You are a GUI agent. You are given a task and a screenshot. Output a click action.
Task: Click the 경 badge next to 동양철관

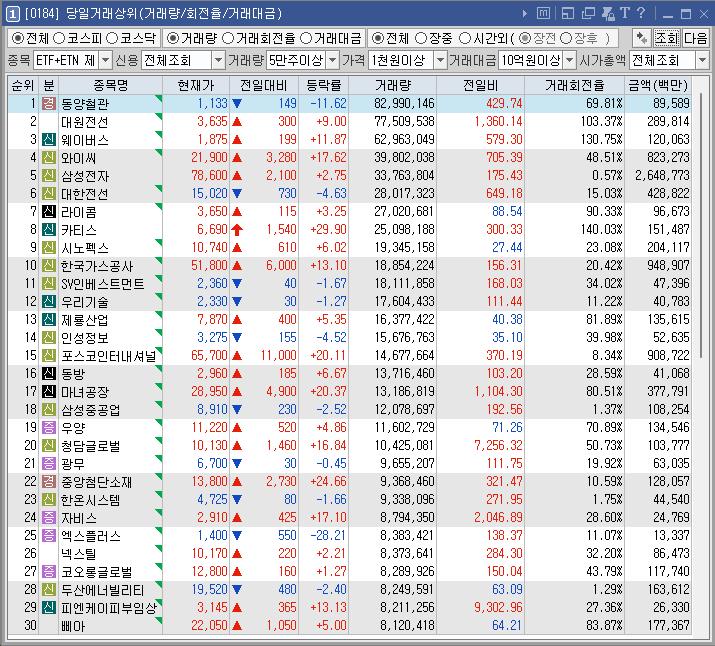(x=49, y=103)
